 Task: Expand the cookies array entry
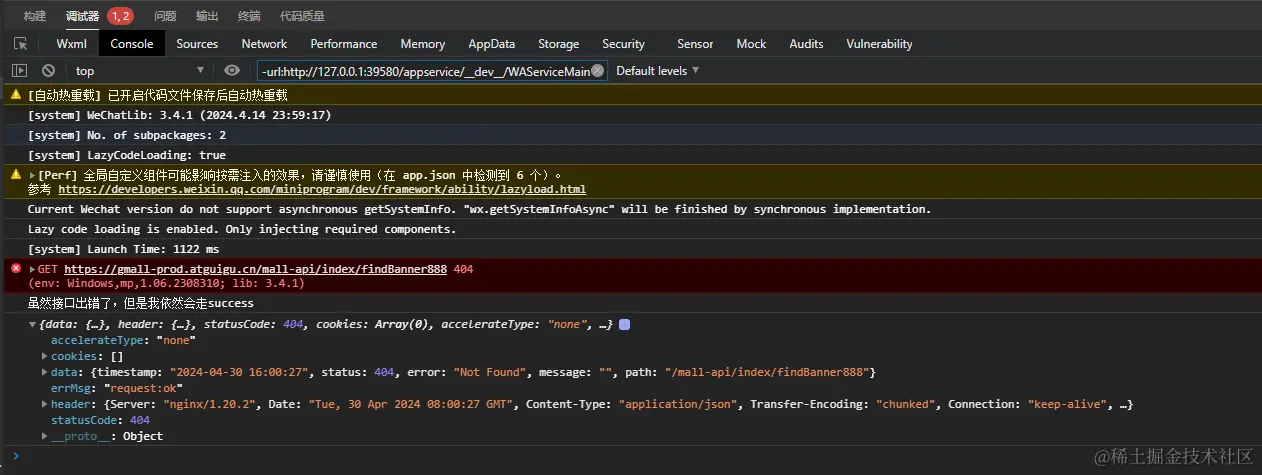(x=45, y=356)
